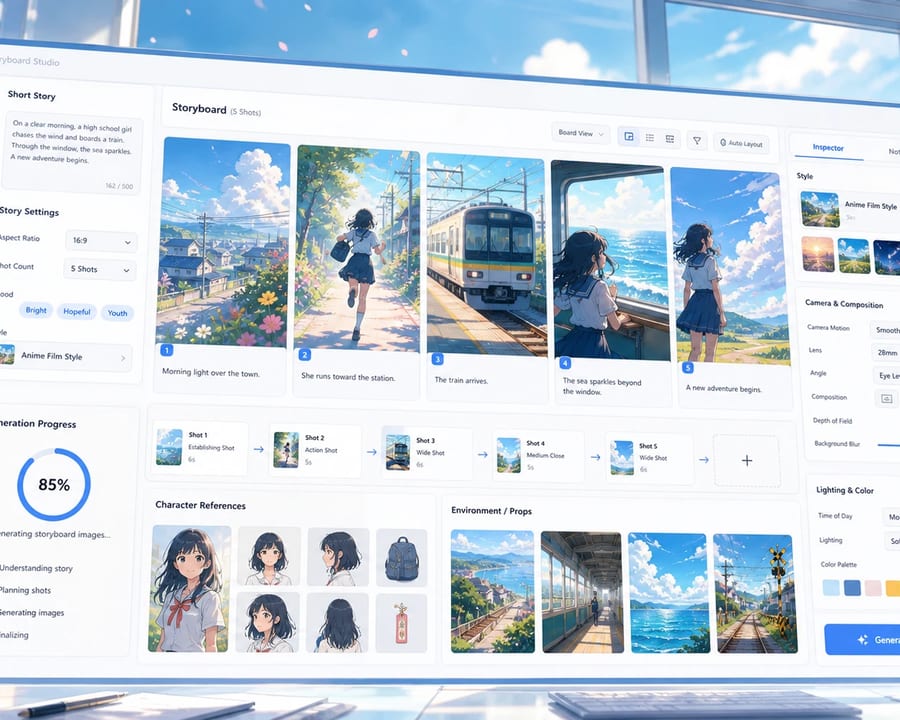Click the 'Planning shots' progress step

[25, 590]
